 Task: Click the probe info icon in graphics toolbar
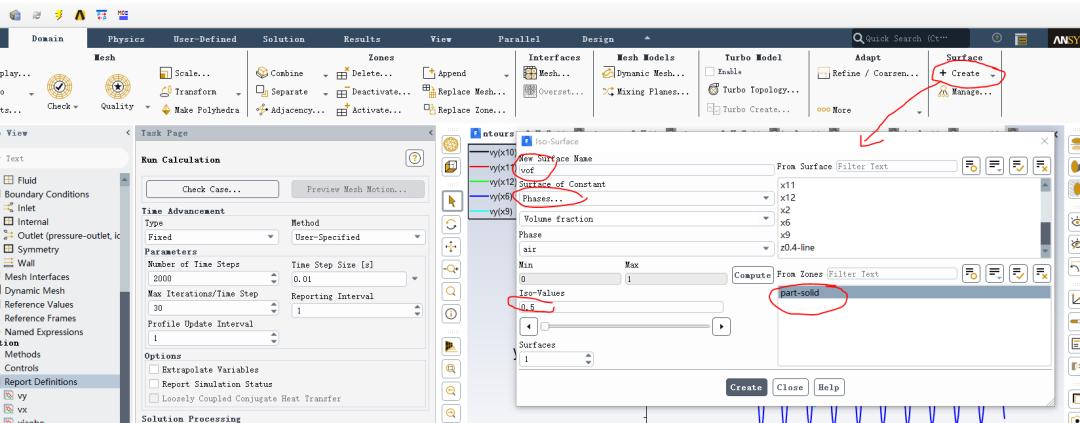[x=451, y=313]
